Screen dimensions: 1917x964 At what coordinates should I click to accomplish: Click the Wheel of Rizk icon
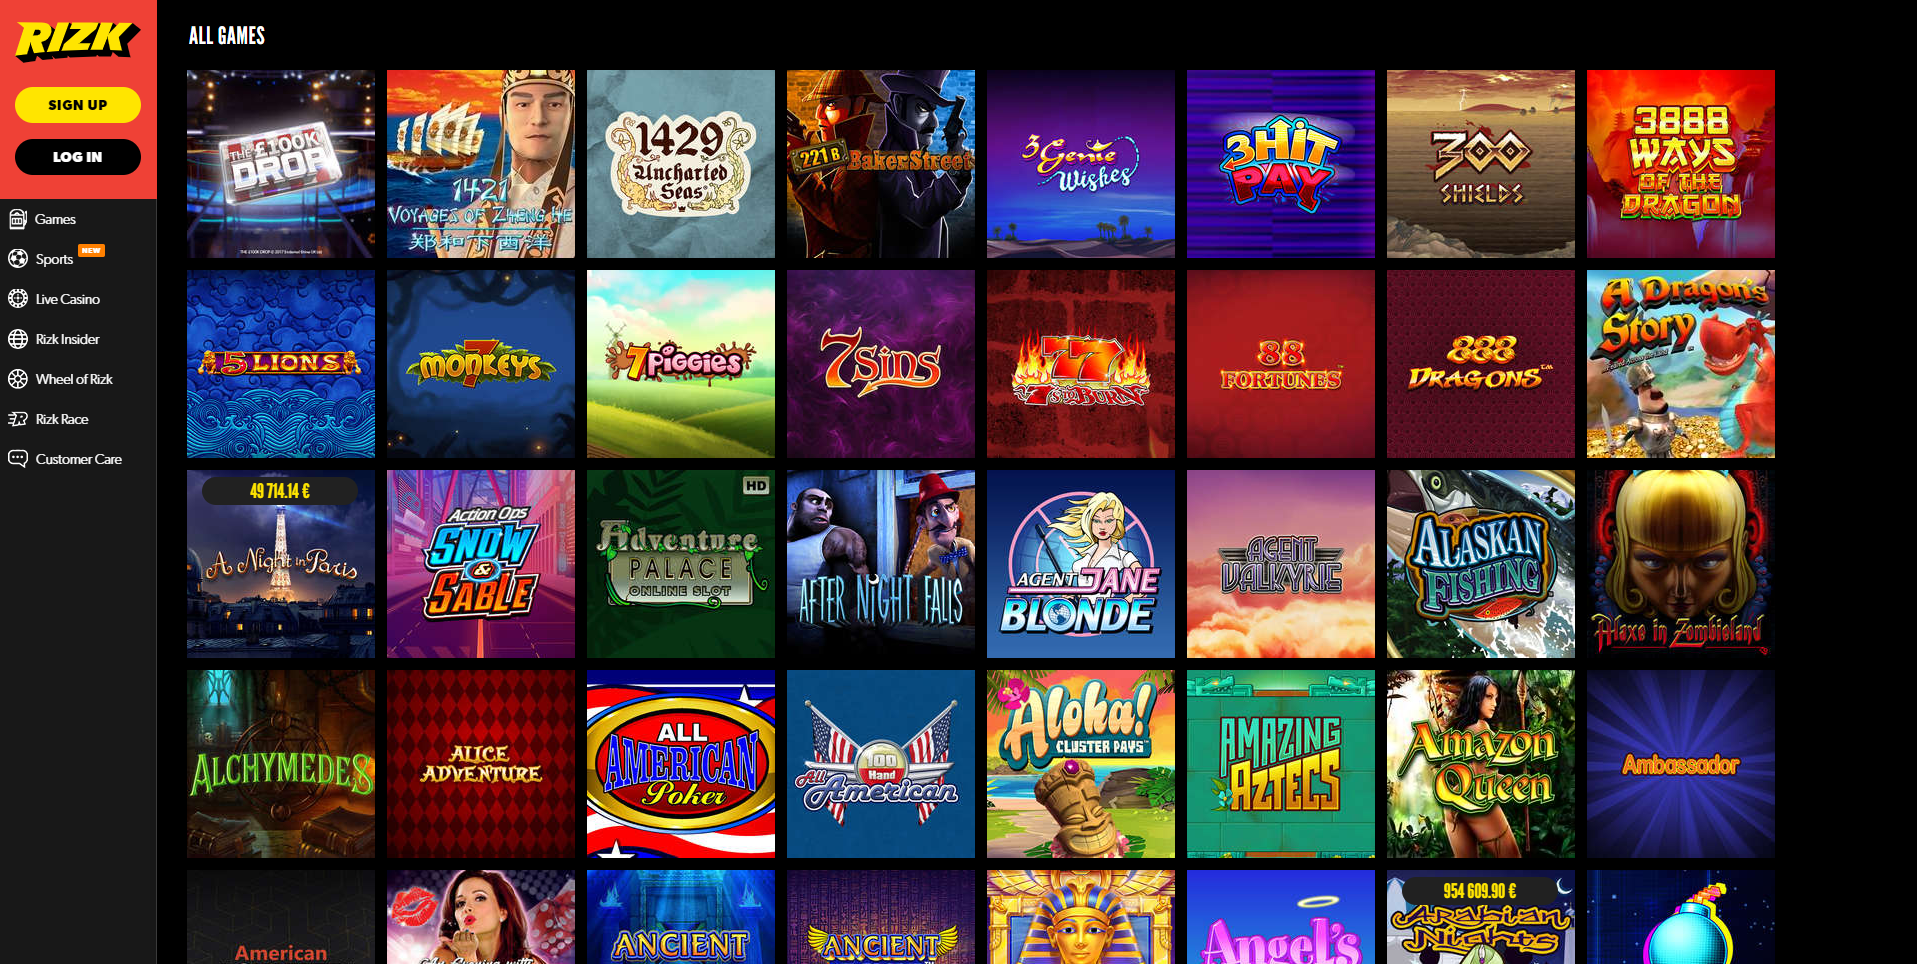click(x=18, y=379)
